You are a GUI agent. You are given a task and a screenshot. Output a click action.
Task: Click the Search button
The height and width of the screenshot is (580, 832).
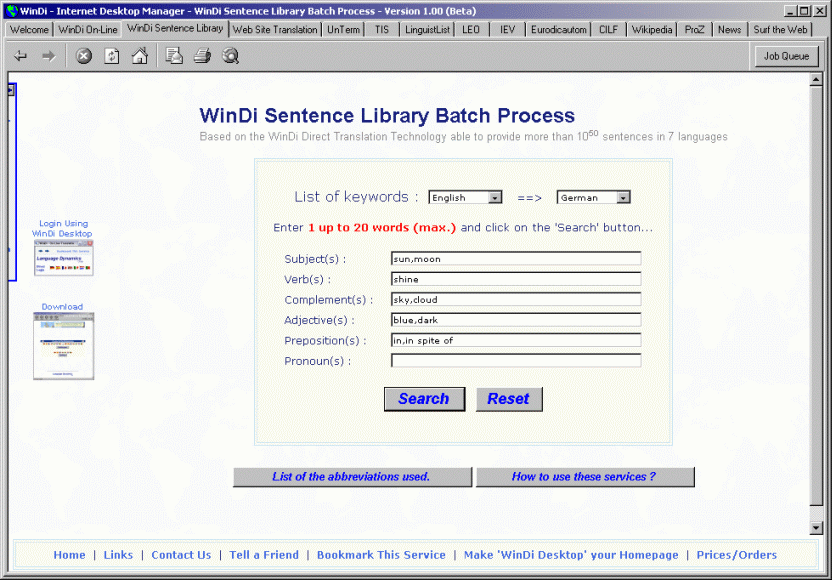[x=424, y=399]
